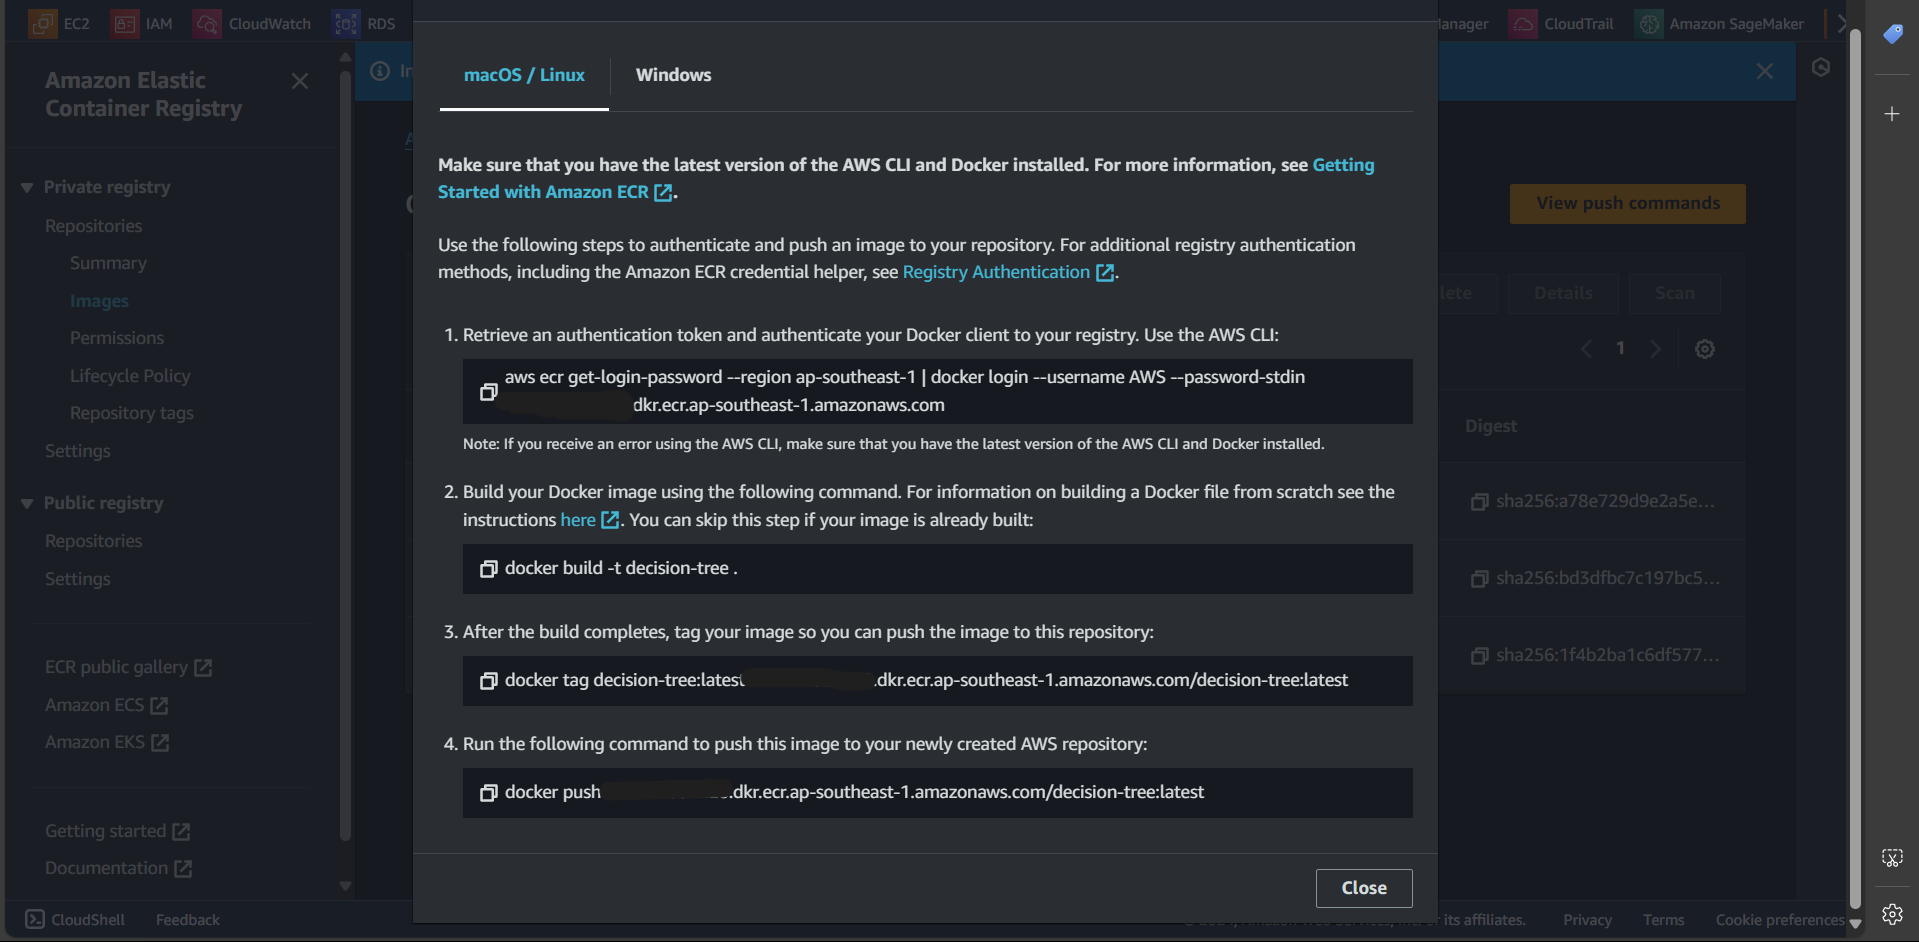The width and height of the screenshot is (1919, 942).
Task: Copy the sha256:a78e729d9e2a5e digest
Action: [x=1479, y=502]
